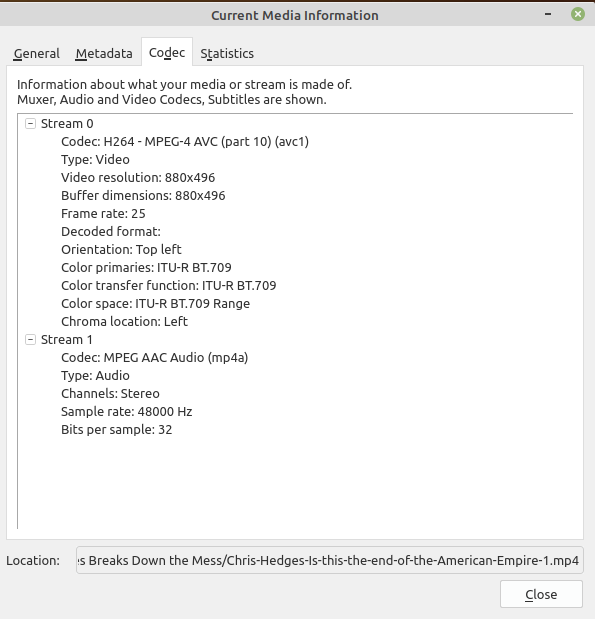Viewport: 595px width, 619px height.
Task: Select the Chroma location Left row
Action: [x=124, y=321]
